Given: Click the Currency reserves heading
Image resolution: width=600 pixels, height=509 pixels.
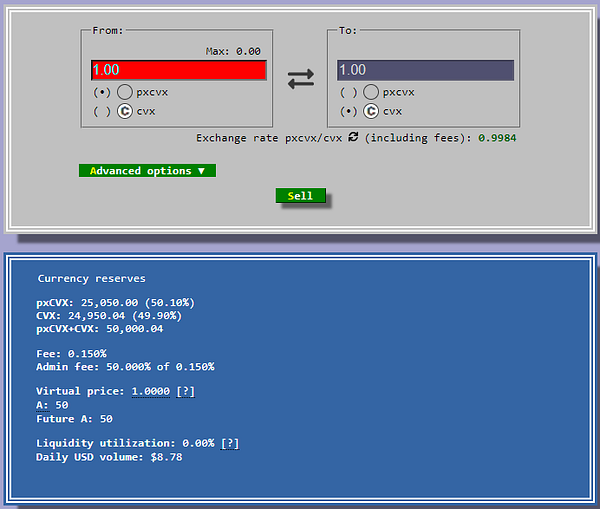Looking at the screenshot, I should pos(92,279).
